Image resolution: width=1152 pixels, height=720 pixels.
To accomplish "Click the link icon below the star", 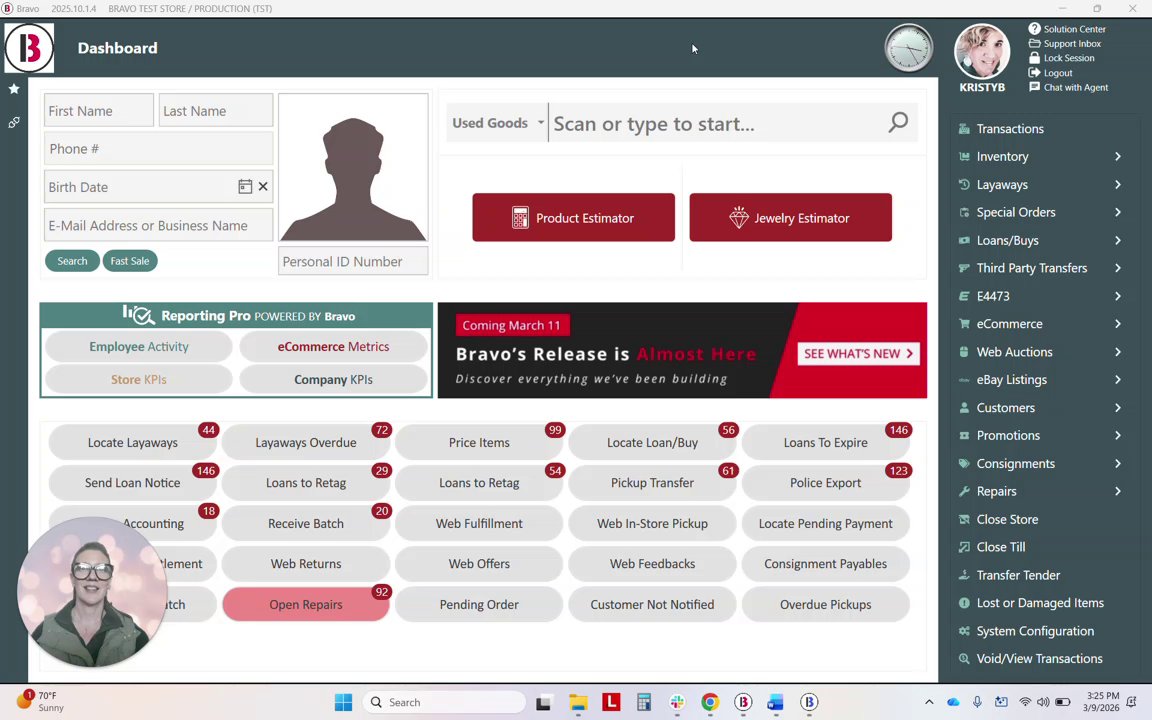I will click(14, 123).
